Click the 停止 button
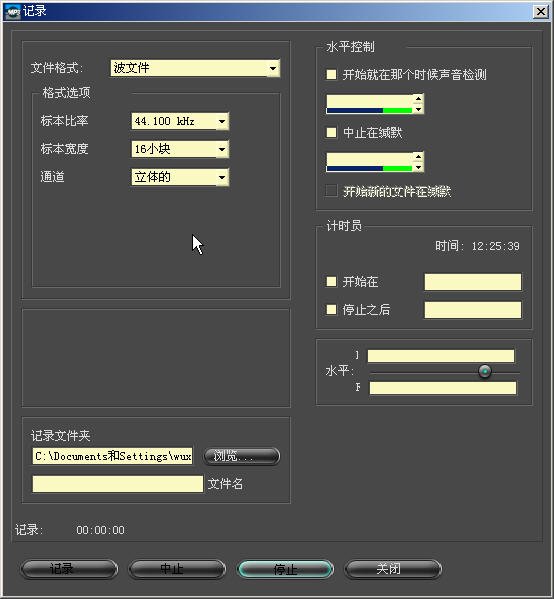Viewport: 554px width, 599px height. point(285,570)
